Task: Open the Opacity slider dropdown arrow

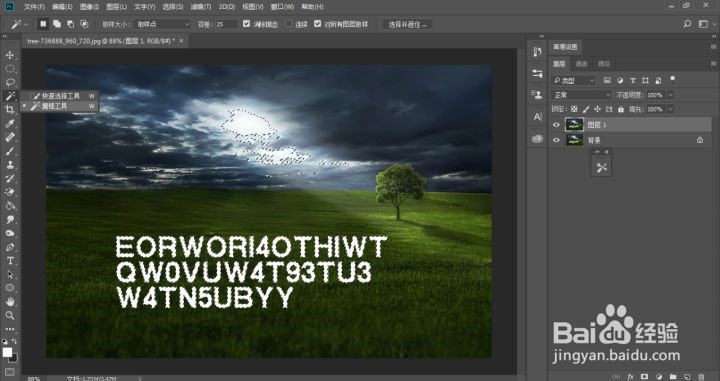Action: coord(671,95)
